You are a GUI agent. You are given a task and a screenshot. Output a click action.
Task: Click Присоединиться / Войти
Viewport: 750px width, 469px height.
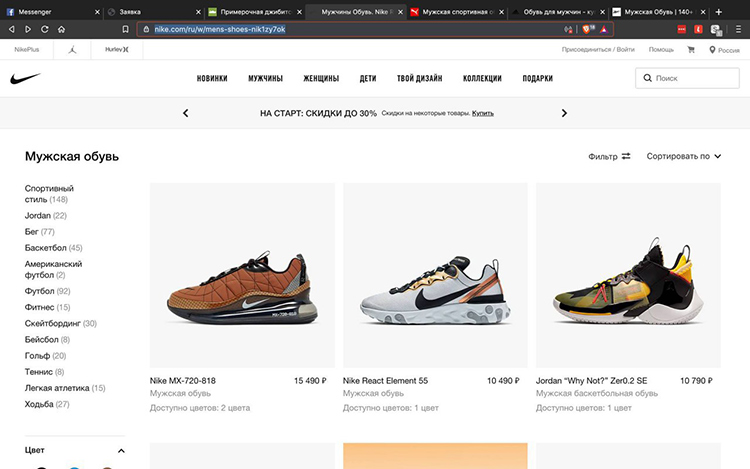point(598,49)
